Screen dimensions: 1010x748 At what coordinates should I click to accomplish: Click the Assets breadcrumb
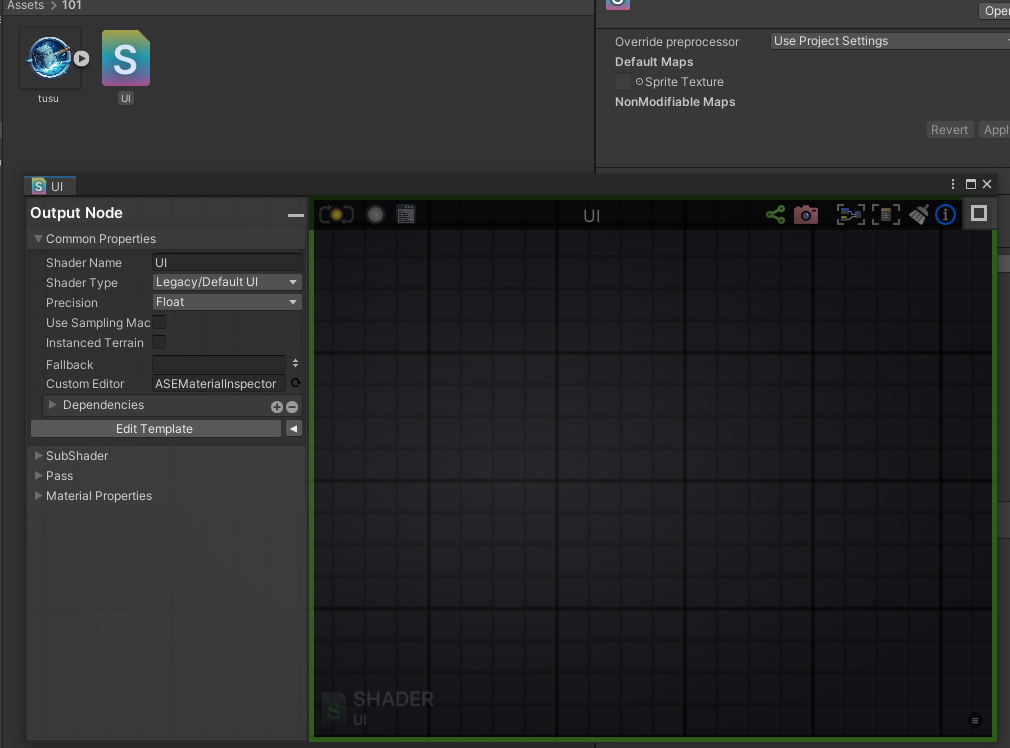[25, 5]
